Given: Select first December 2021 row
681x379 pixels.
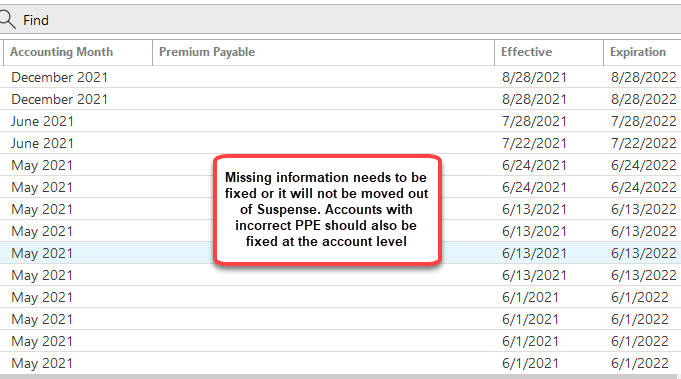Looking at the screenshot, I should tap(340, 77).
